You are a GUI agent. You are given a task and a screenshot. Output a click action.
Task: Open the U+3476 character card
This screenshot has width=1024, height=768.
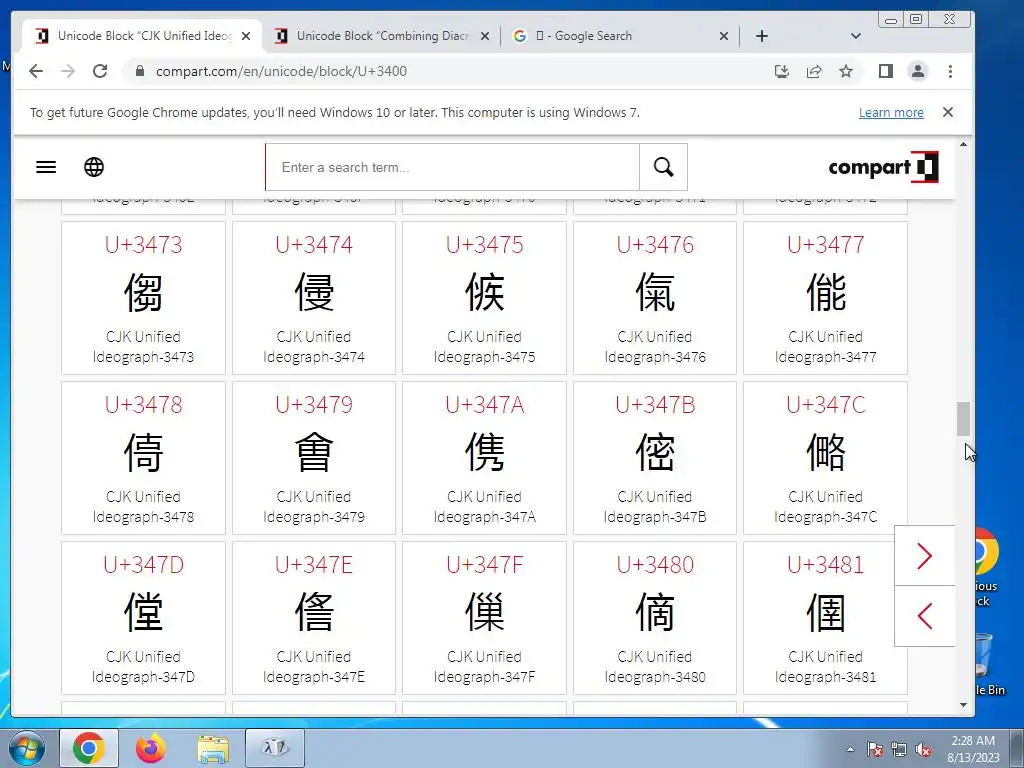(x=655, y=298)
